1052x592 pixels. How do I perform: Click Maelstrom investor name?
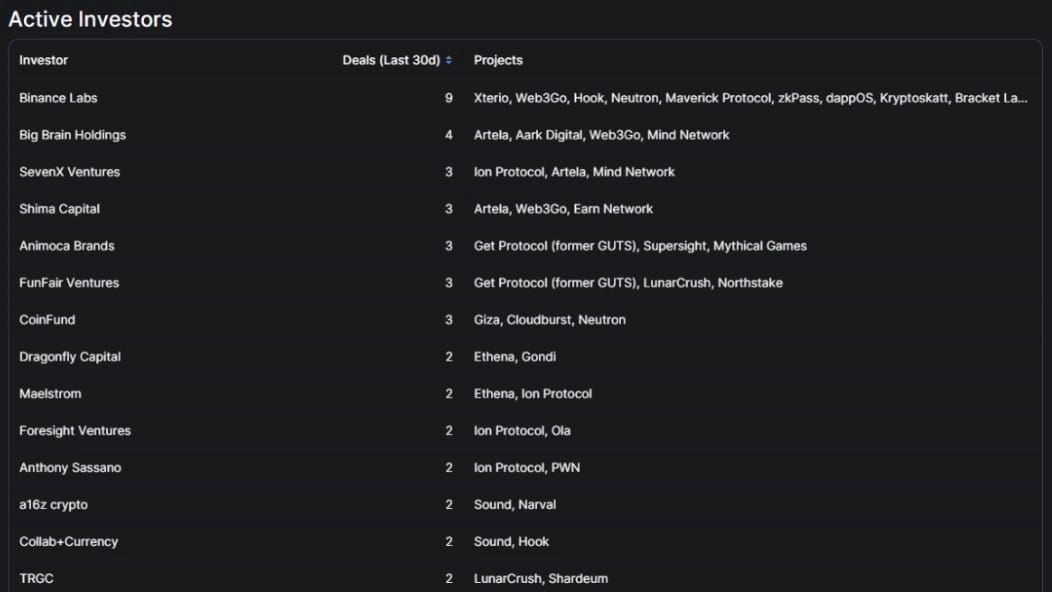[50, 394]
